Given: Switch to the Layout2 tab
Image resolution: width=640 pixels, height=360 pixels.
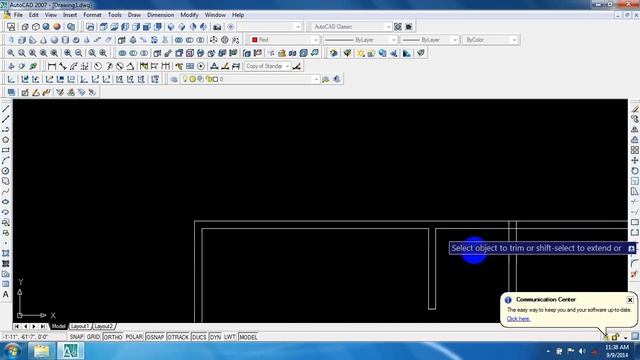Looking at the screenshot, I should coord(103,327).
